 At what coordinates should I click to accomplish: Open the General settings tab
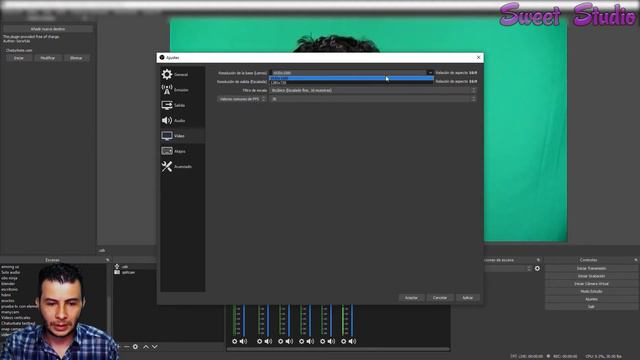pyautogui.click(x=182, y=74)
